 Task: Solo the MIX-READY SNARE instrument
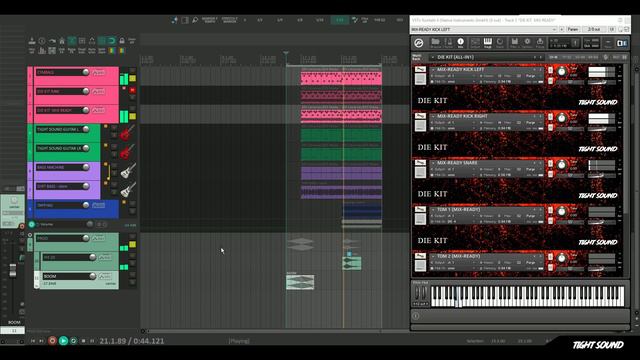550,164
